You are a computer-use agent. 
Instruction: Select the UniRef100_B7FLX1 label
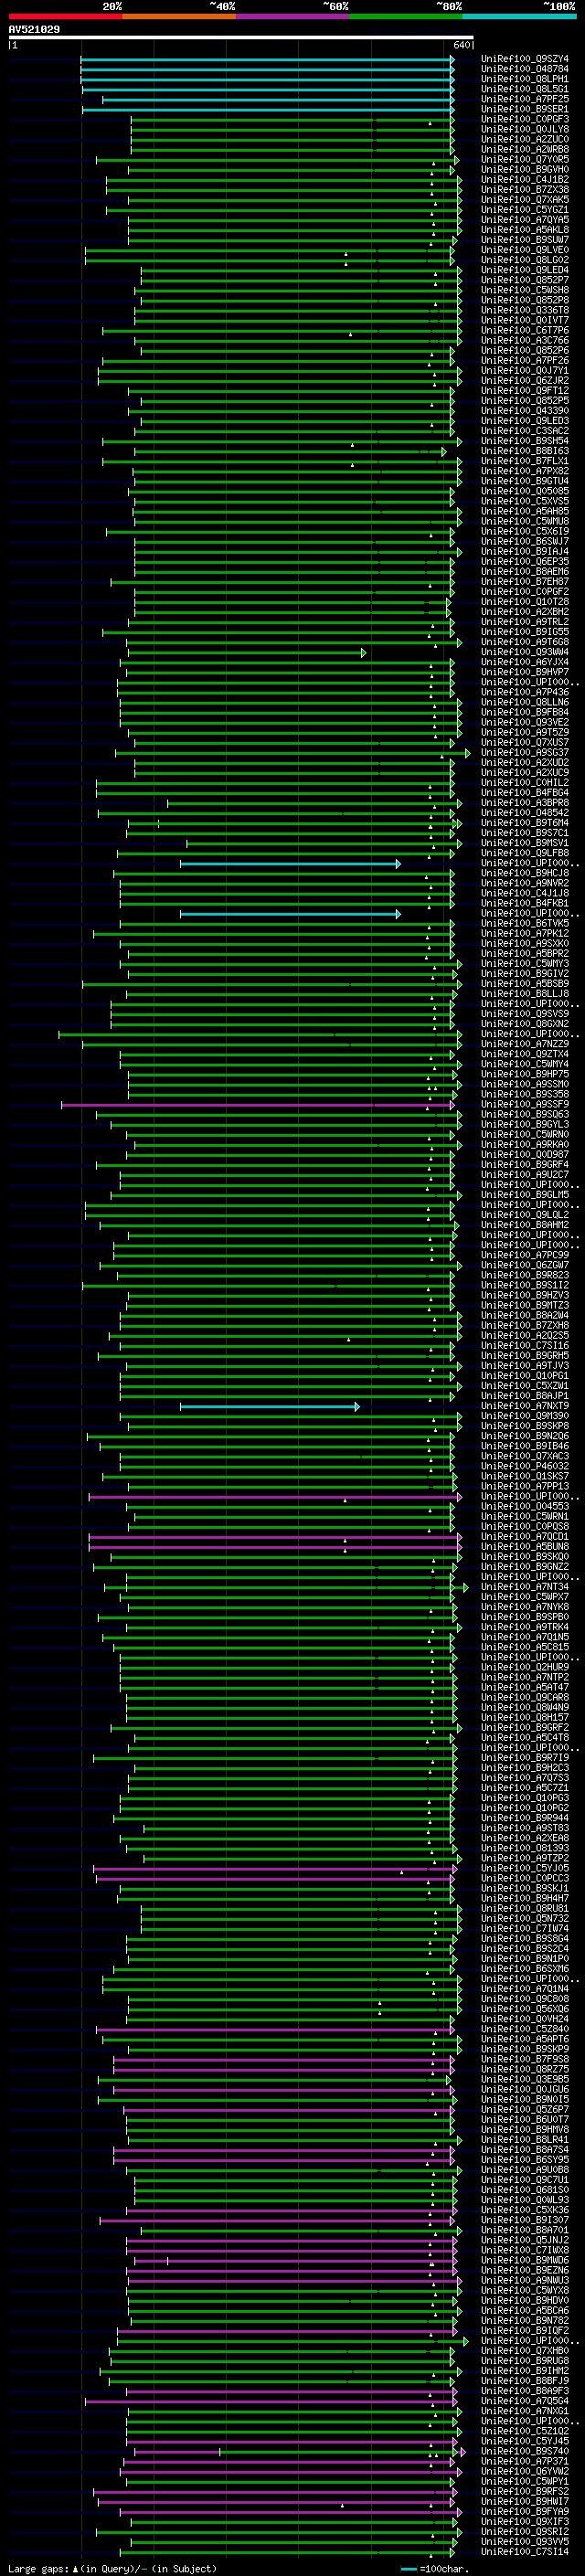525,461
